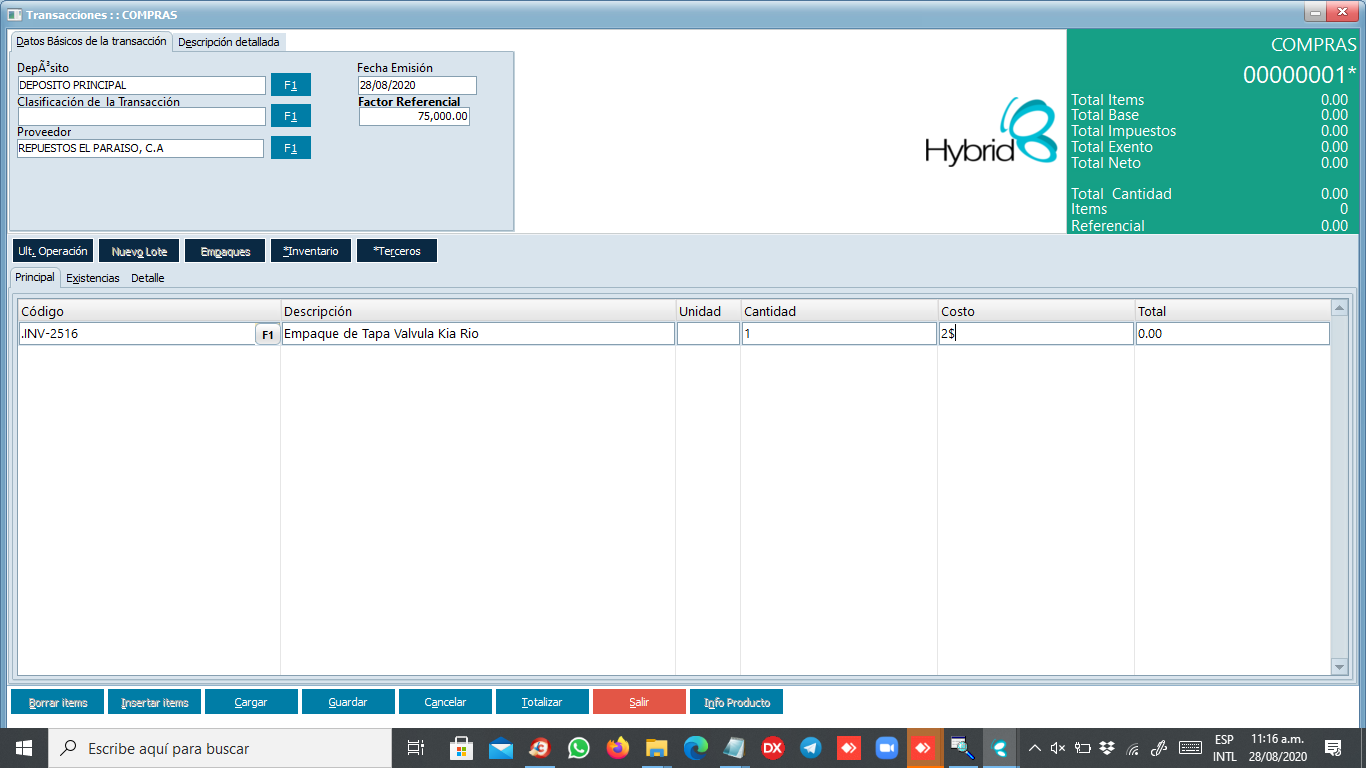Click the Dropbox tray icon
This screenshot has height=768, width=1366.
[x=1107, y=747]
